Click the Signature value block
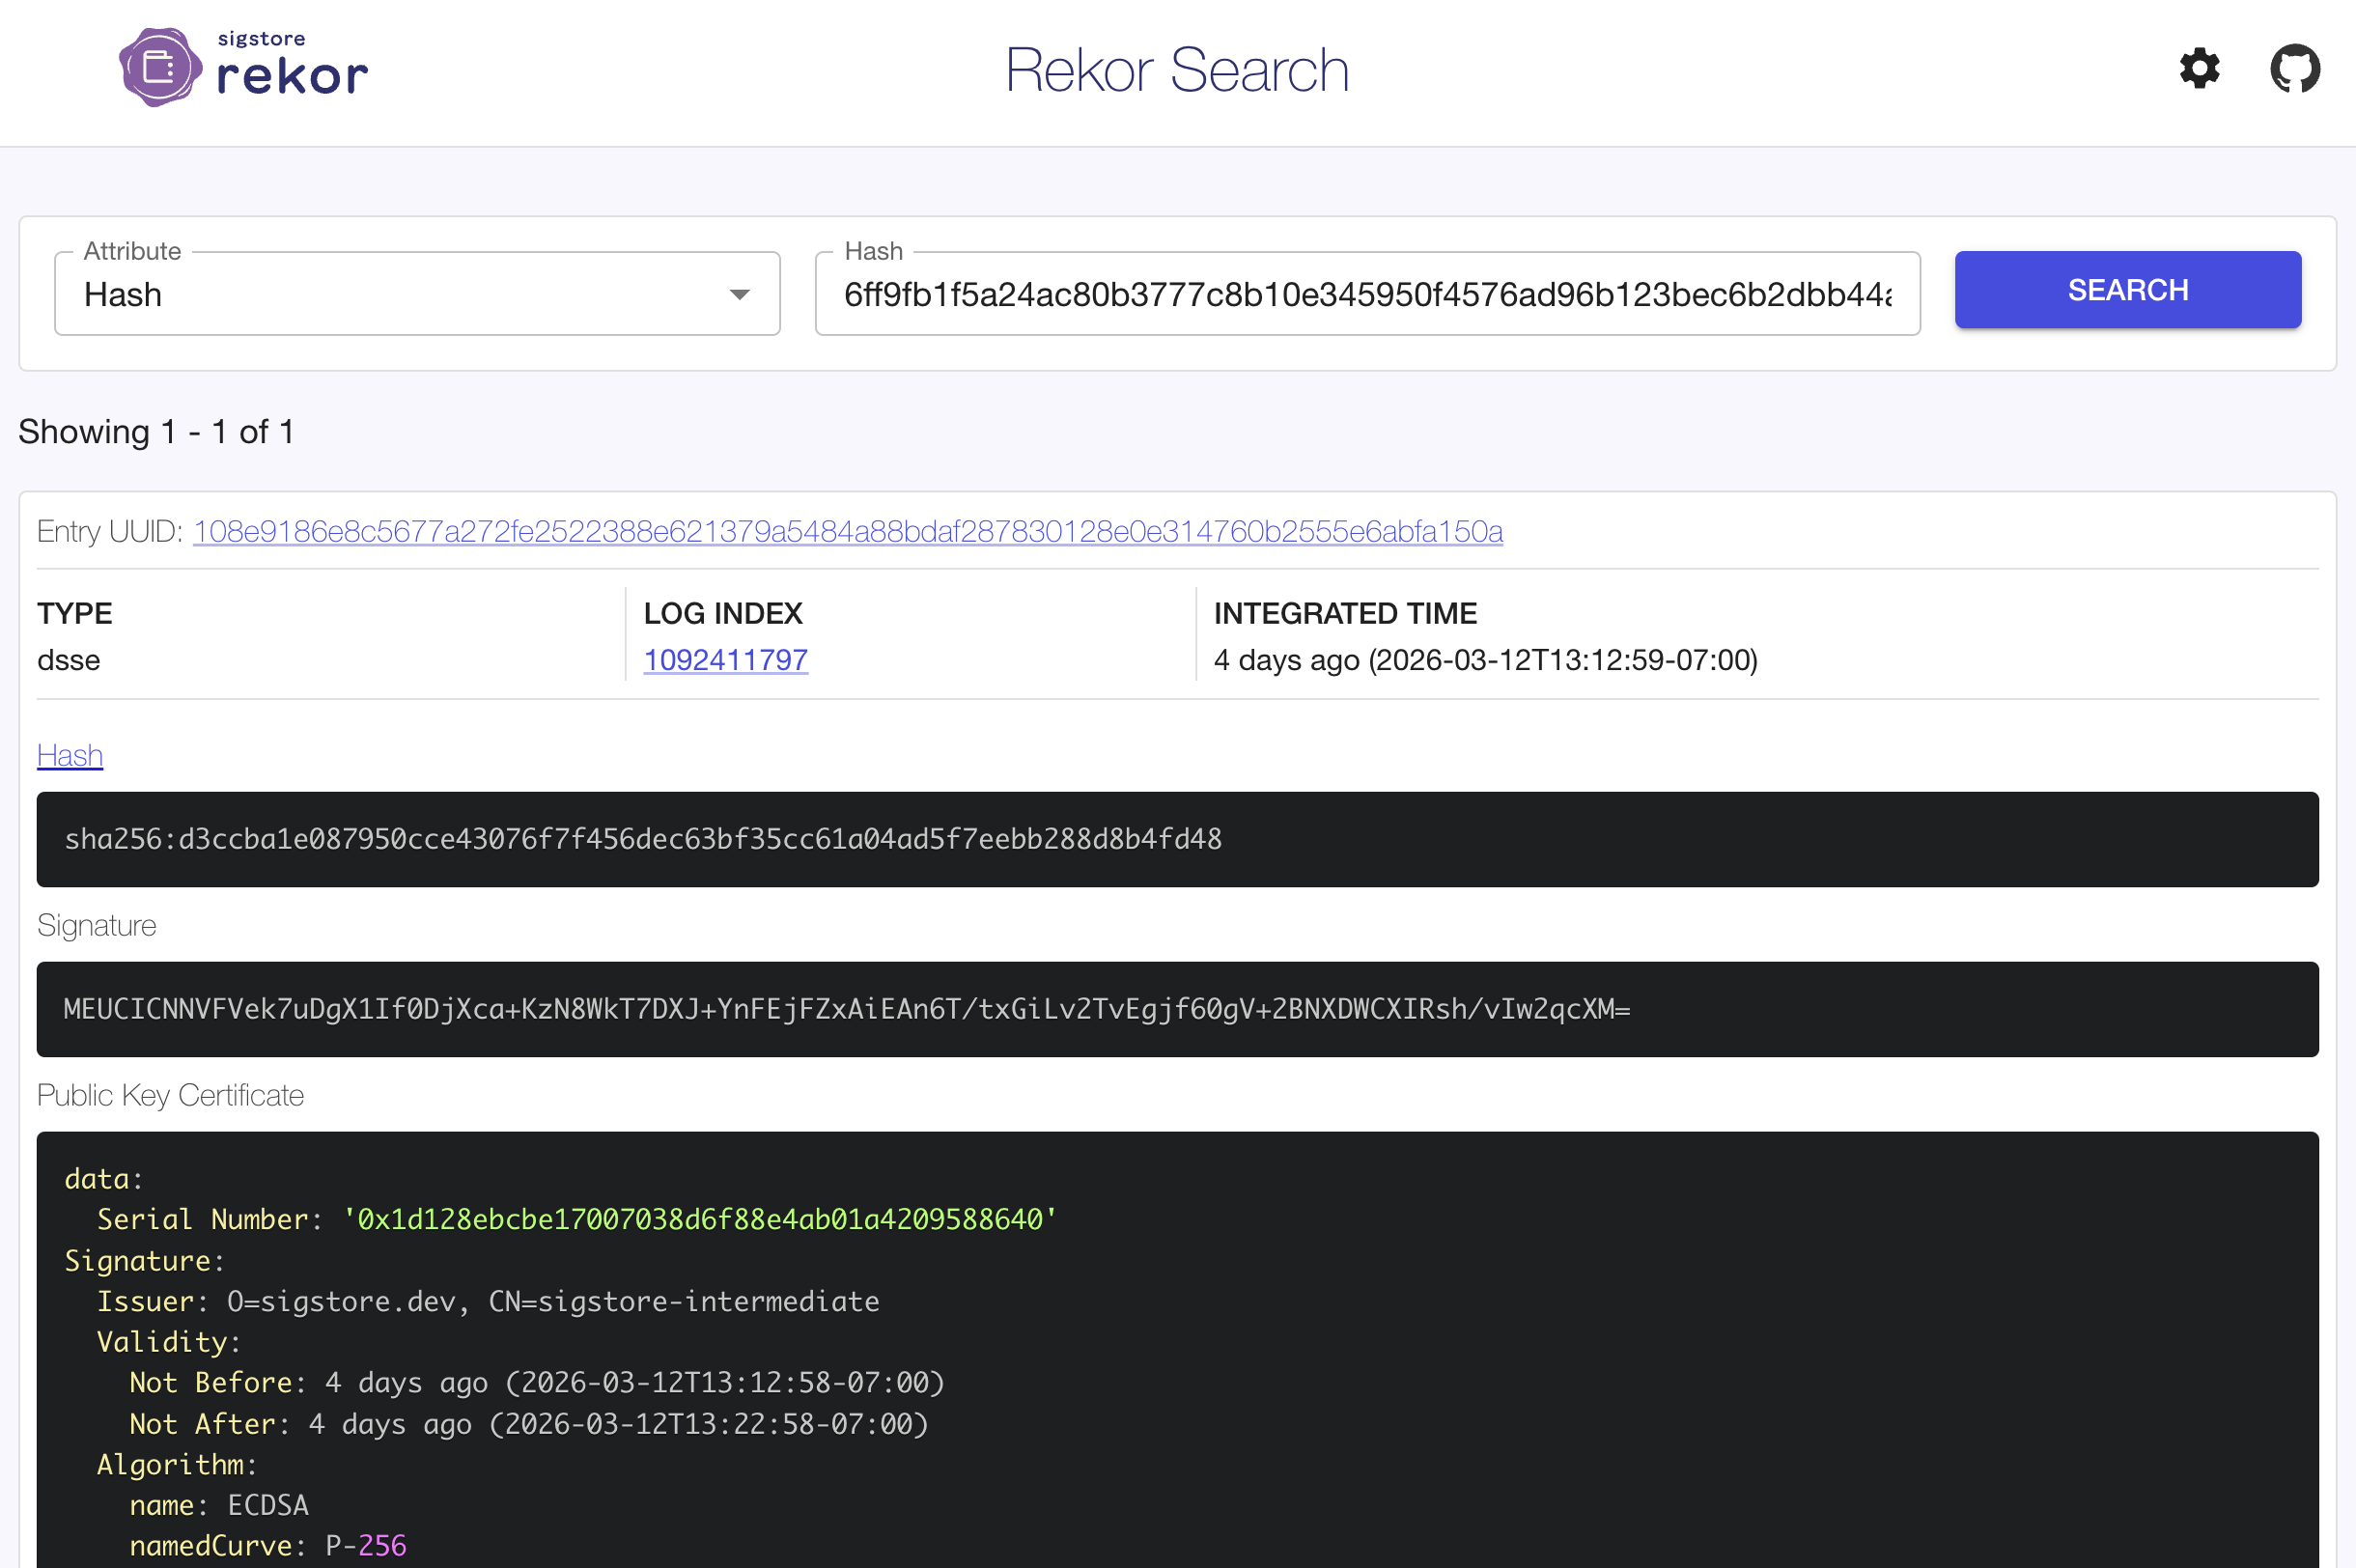Image resolution: width=2356 pixels, height=1568 pixels. pyautogui.click(x=847, y=1009)
